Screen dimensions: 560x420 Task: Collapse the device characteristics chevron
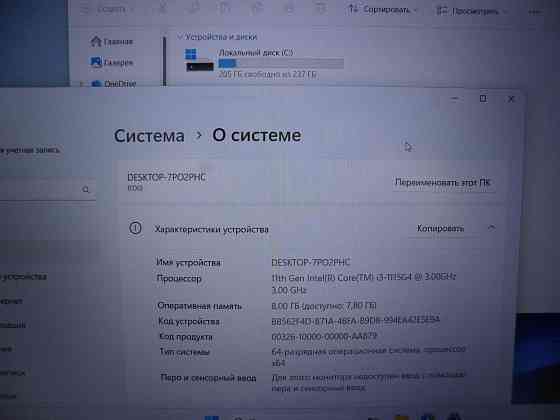[491, 228]
